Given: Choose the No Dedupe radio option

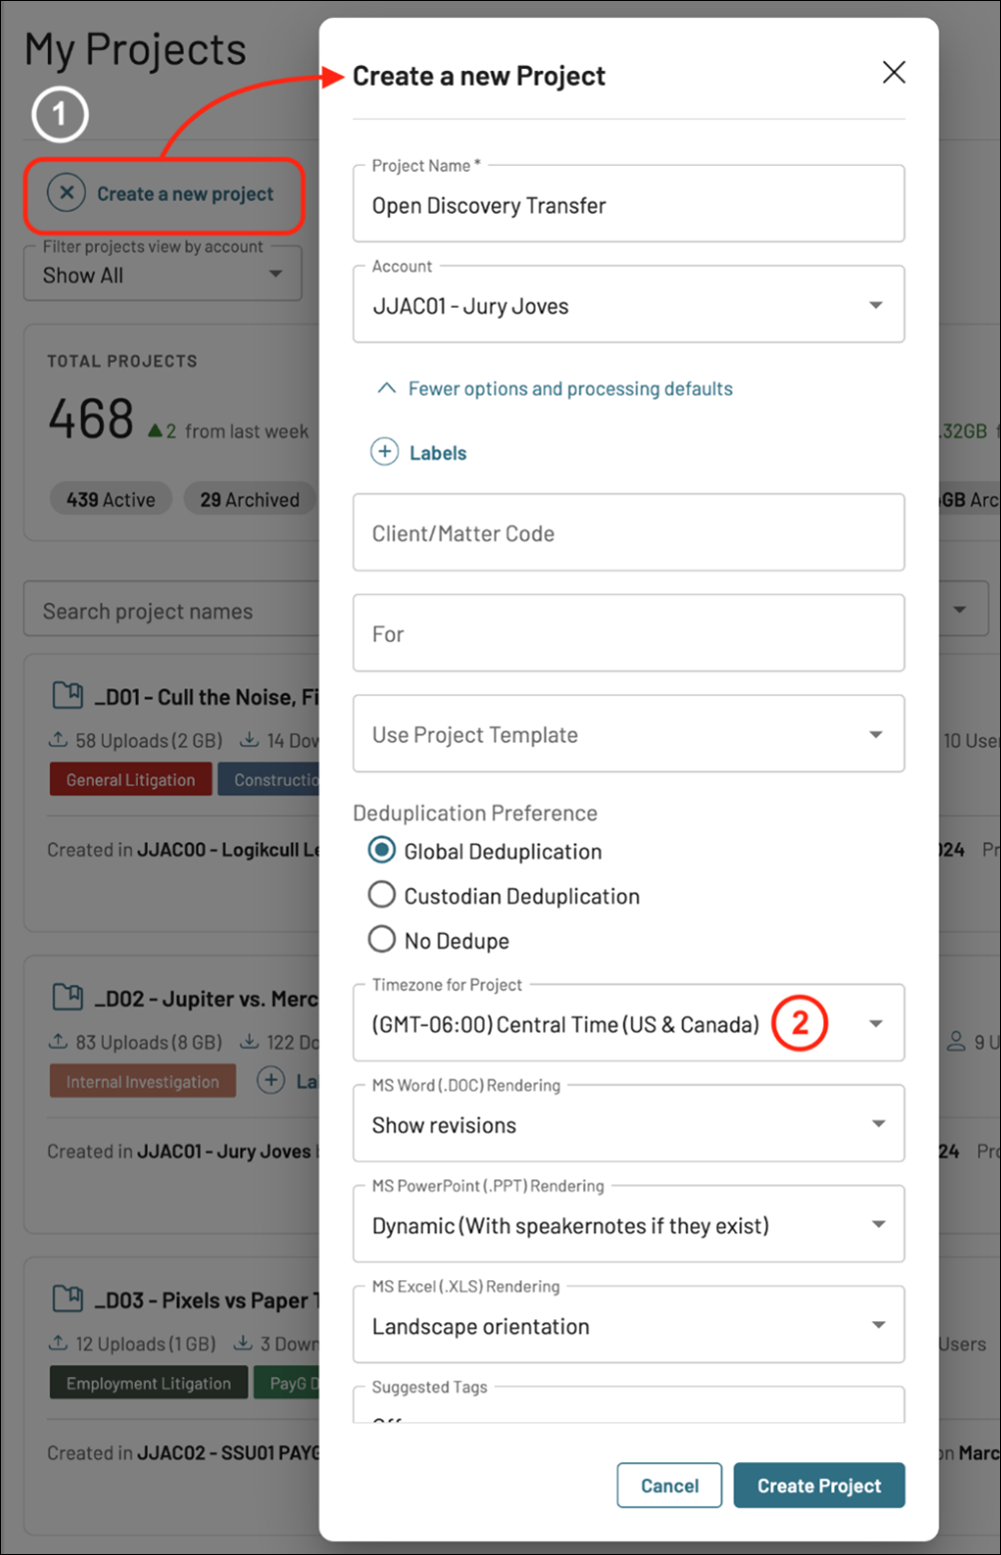Looking at the screenshot, I should 382,940.
